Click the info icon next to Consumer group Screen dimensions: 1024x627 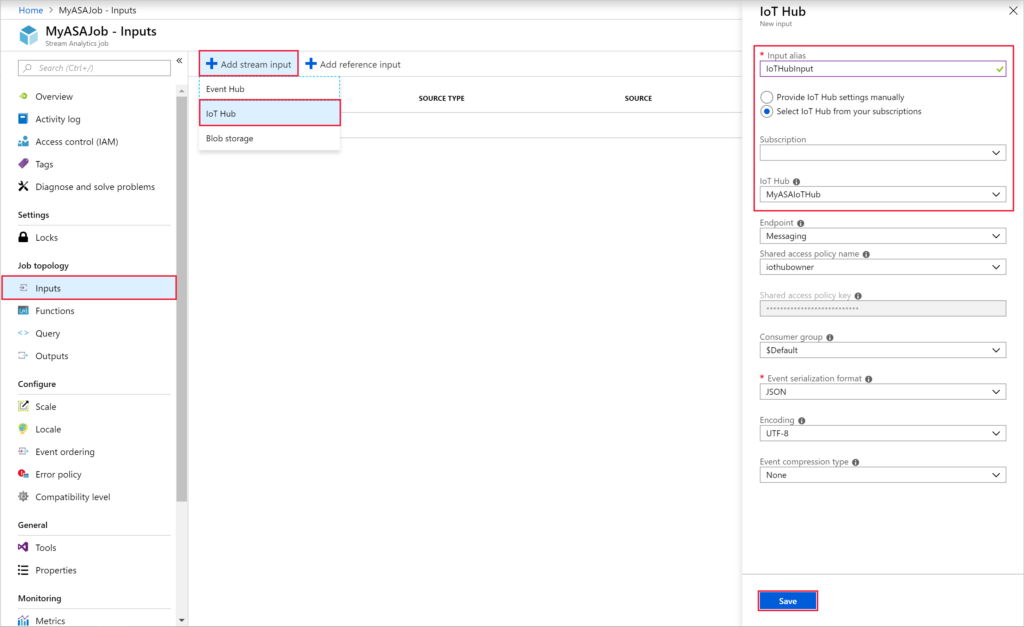click(x=830, y=338)
